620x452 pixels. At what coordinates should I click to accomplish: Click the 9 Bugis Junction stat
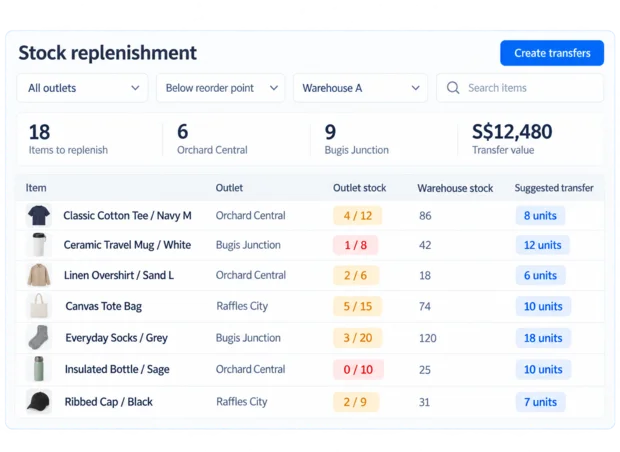(356, 139)
